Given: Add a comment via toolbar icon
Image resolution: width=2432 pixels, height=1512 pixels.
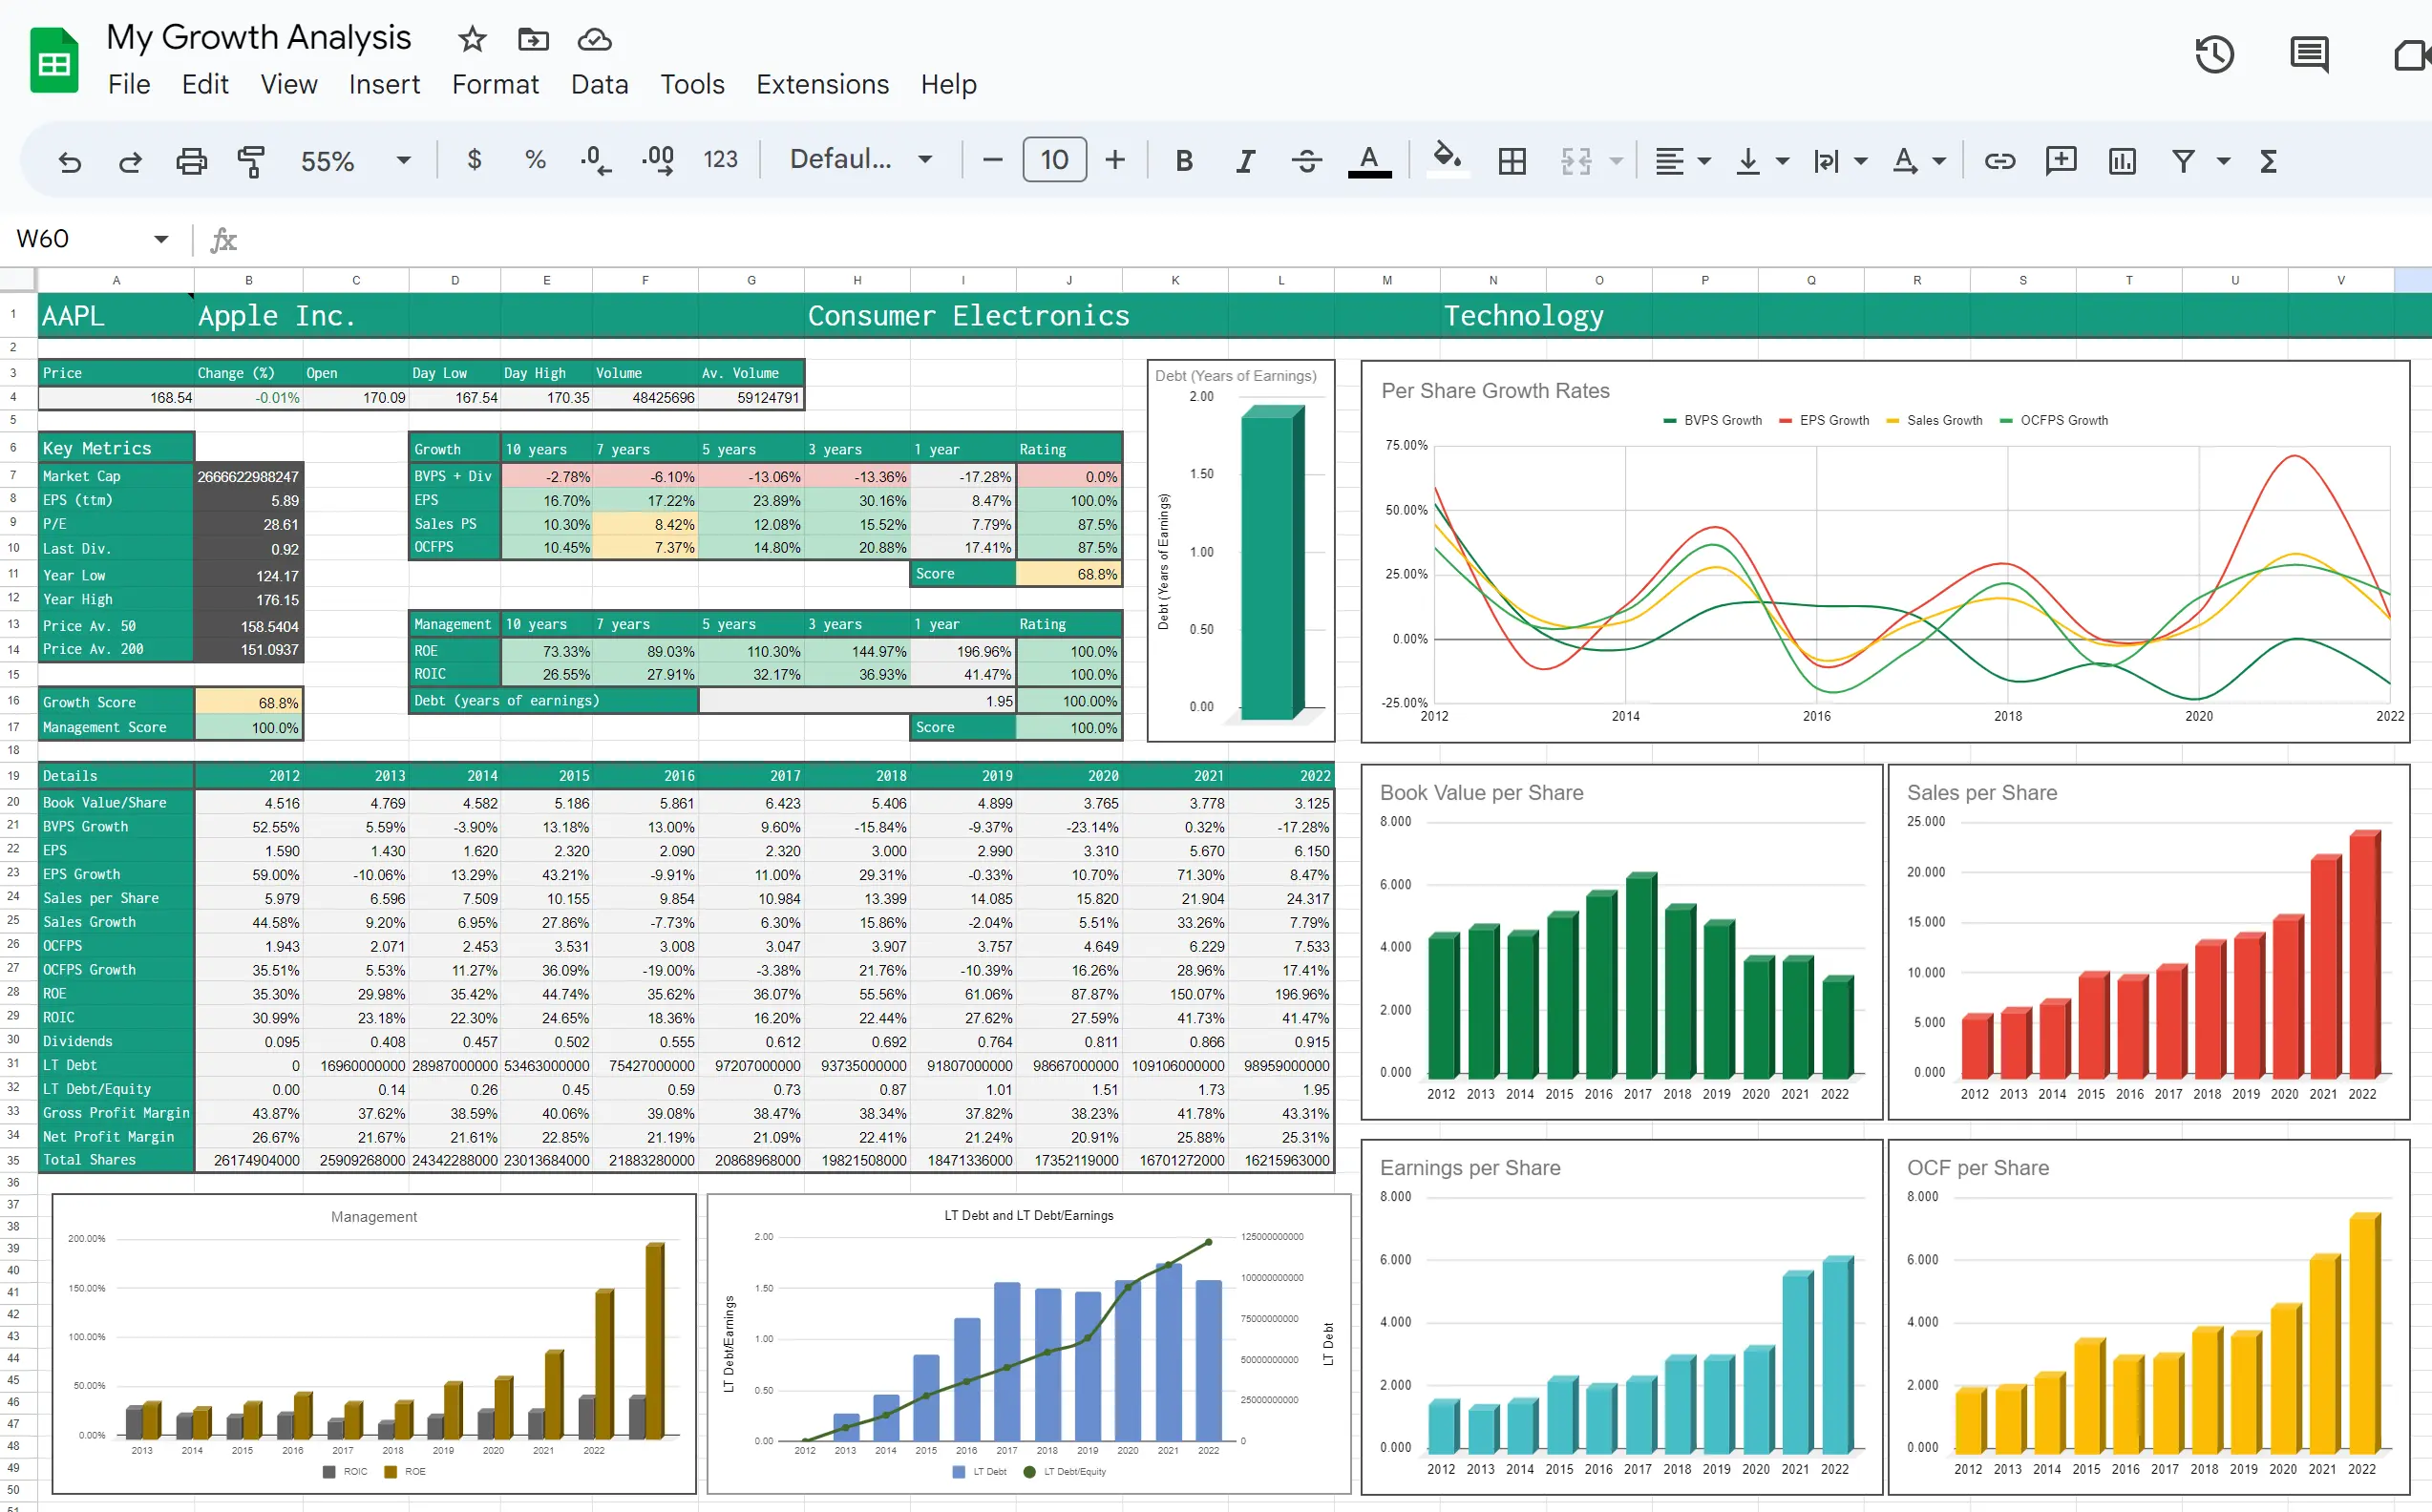Looking at the screenshot, I should point(2061,161).
